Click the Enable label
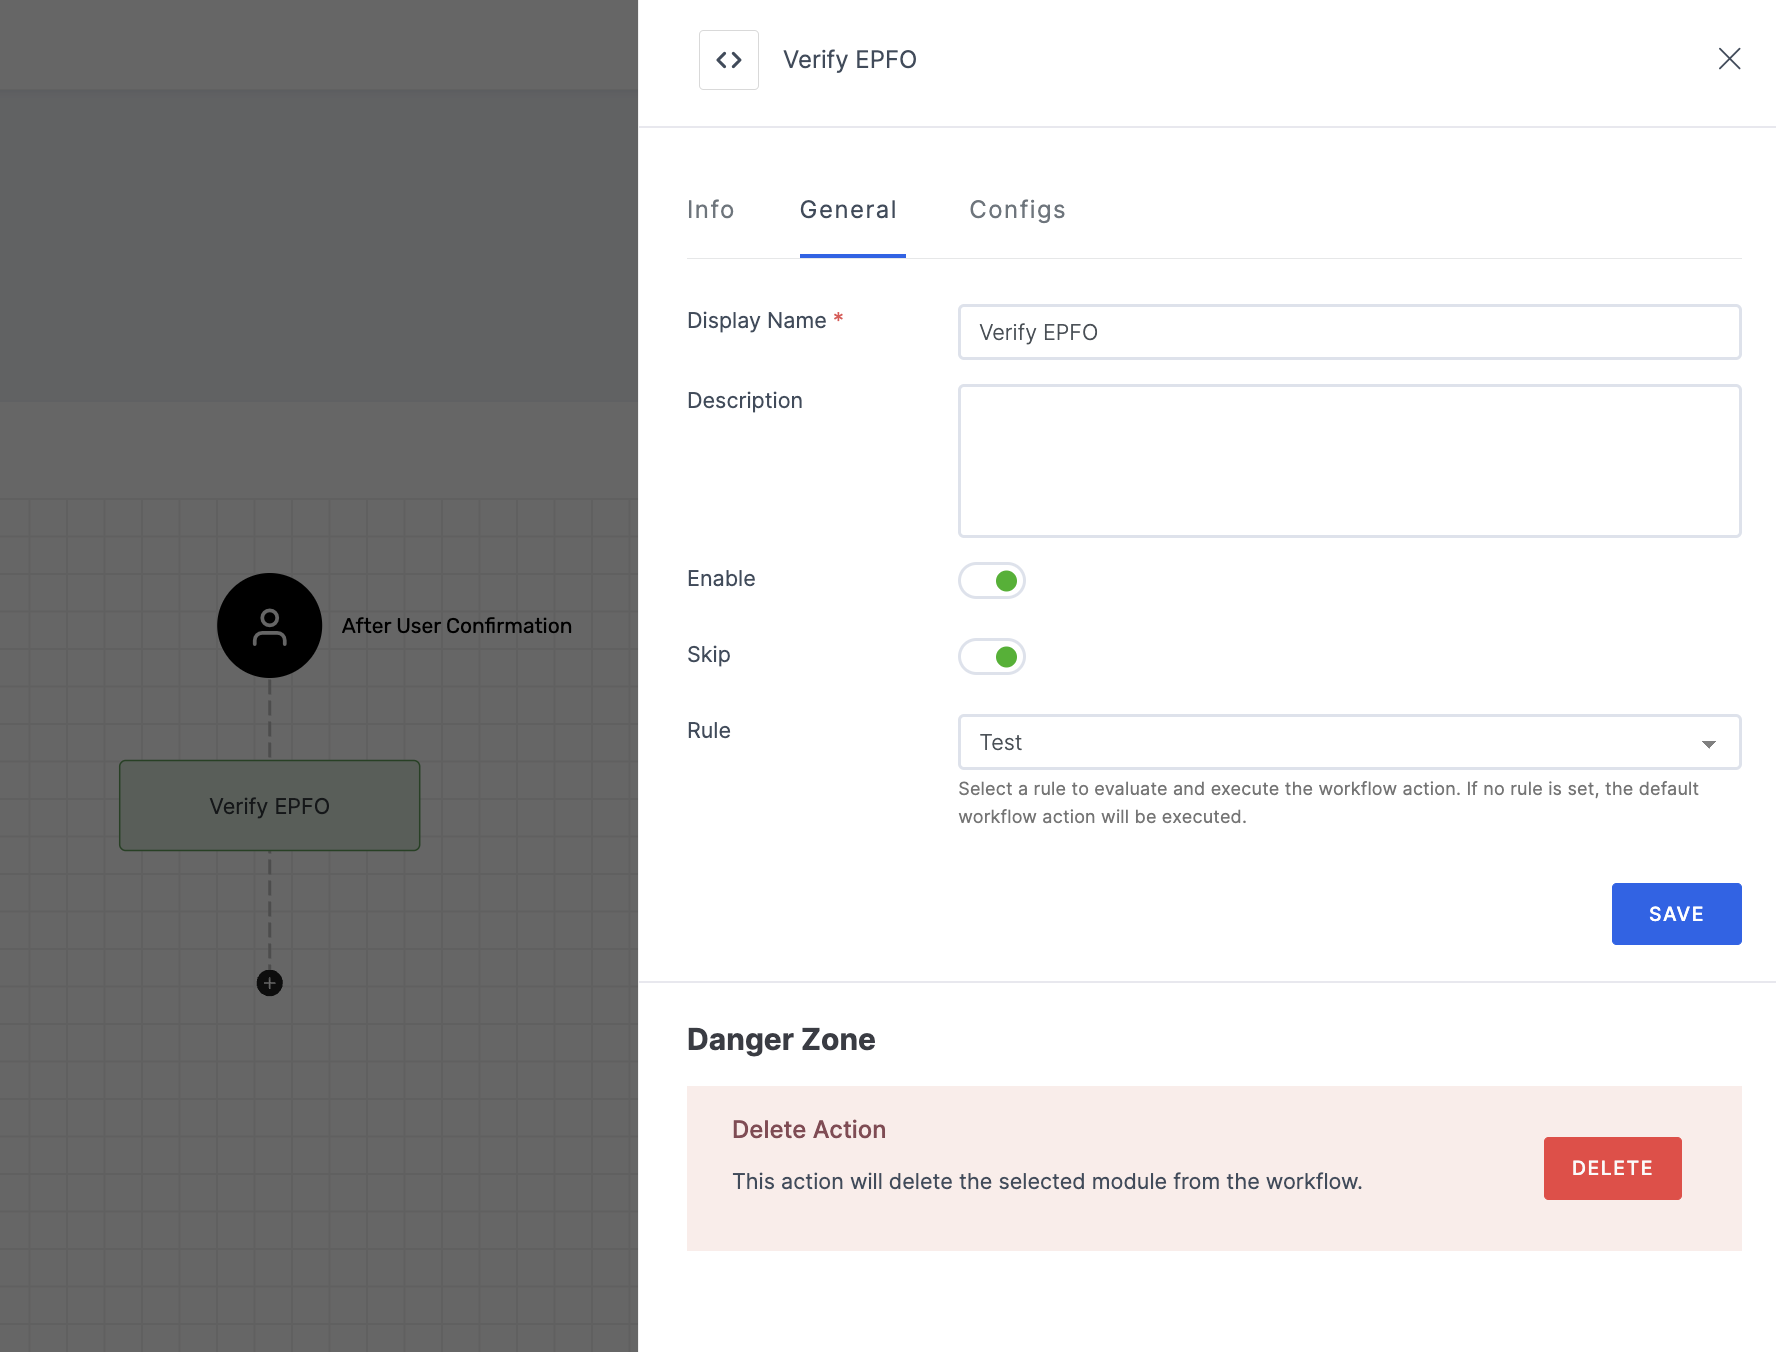 pyautogui.click(x=721, y=579)
